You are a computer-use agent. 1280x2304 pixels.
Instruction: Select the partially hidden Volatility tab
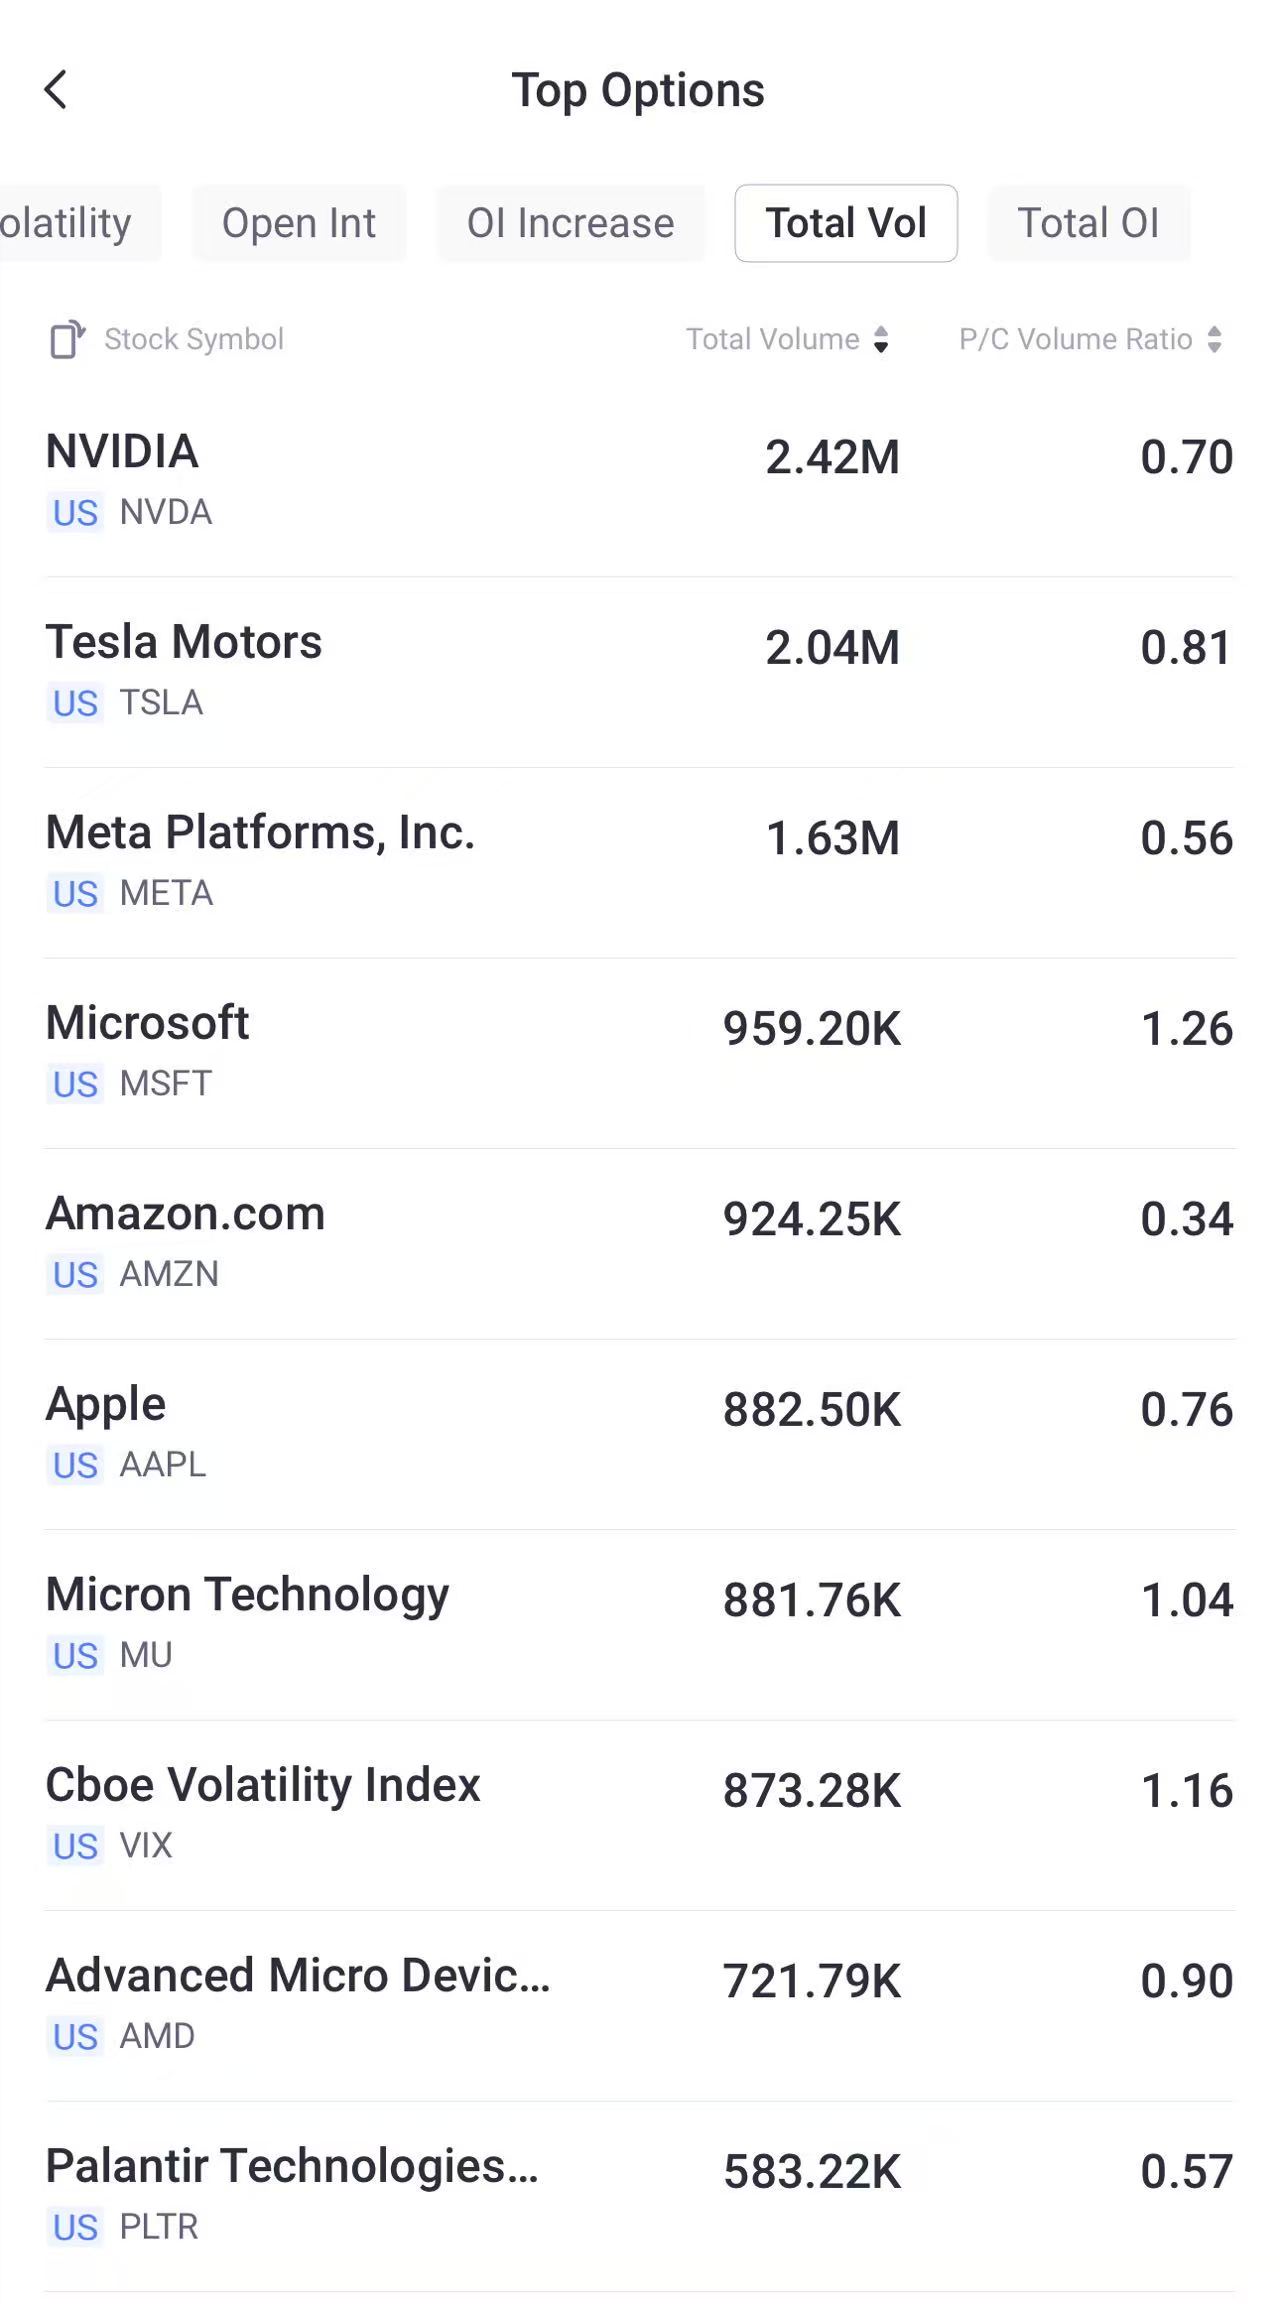(x=70, y=223)
